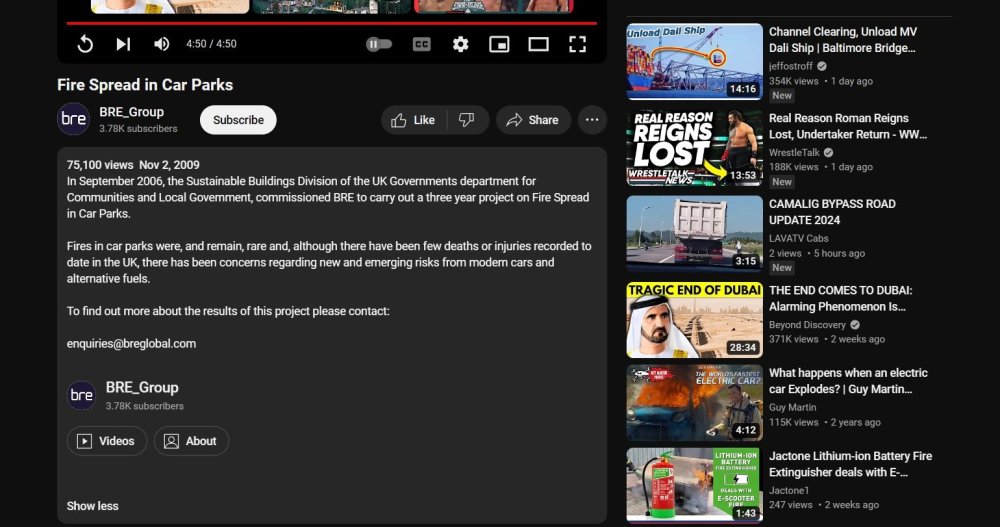The height and width of the screenshot is (527, 1000).
Task: Like the video
Action: pos(413,120)
